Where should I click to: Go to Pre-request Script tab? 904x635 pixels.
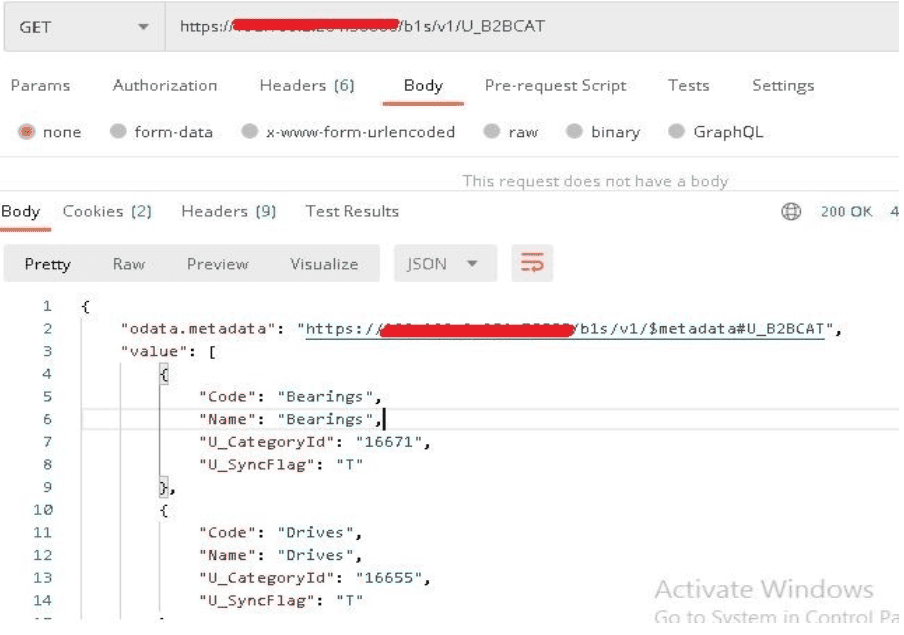click(x=555, y=86)
